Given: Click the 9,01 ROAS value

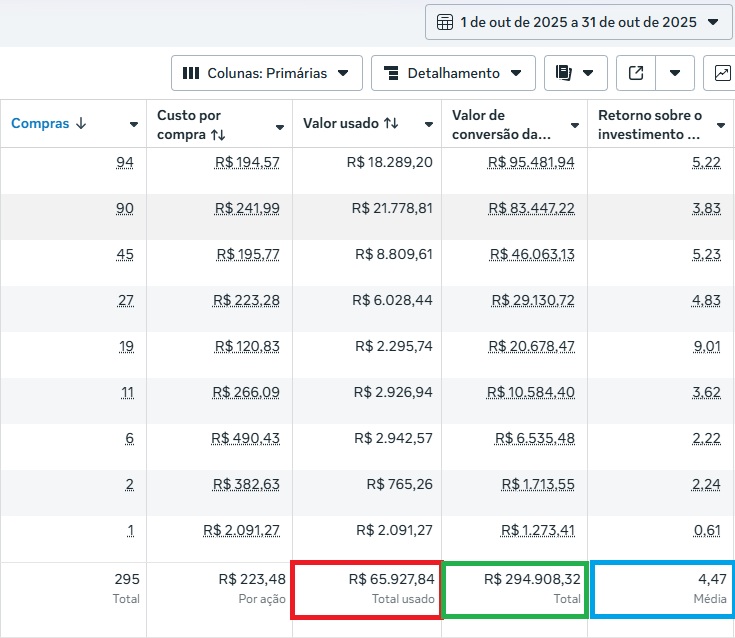Looking at the screenshot, I should pos(706,346).
